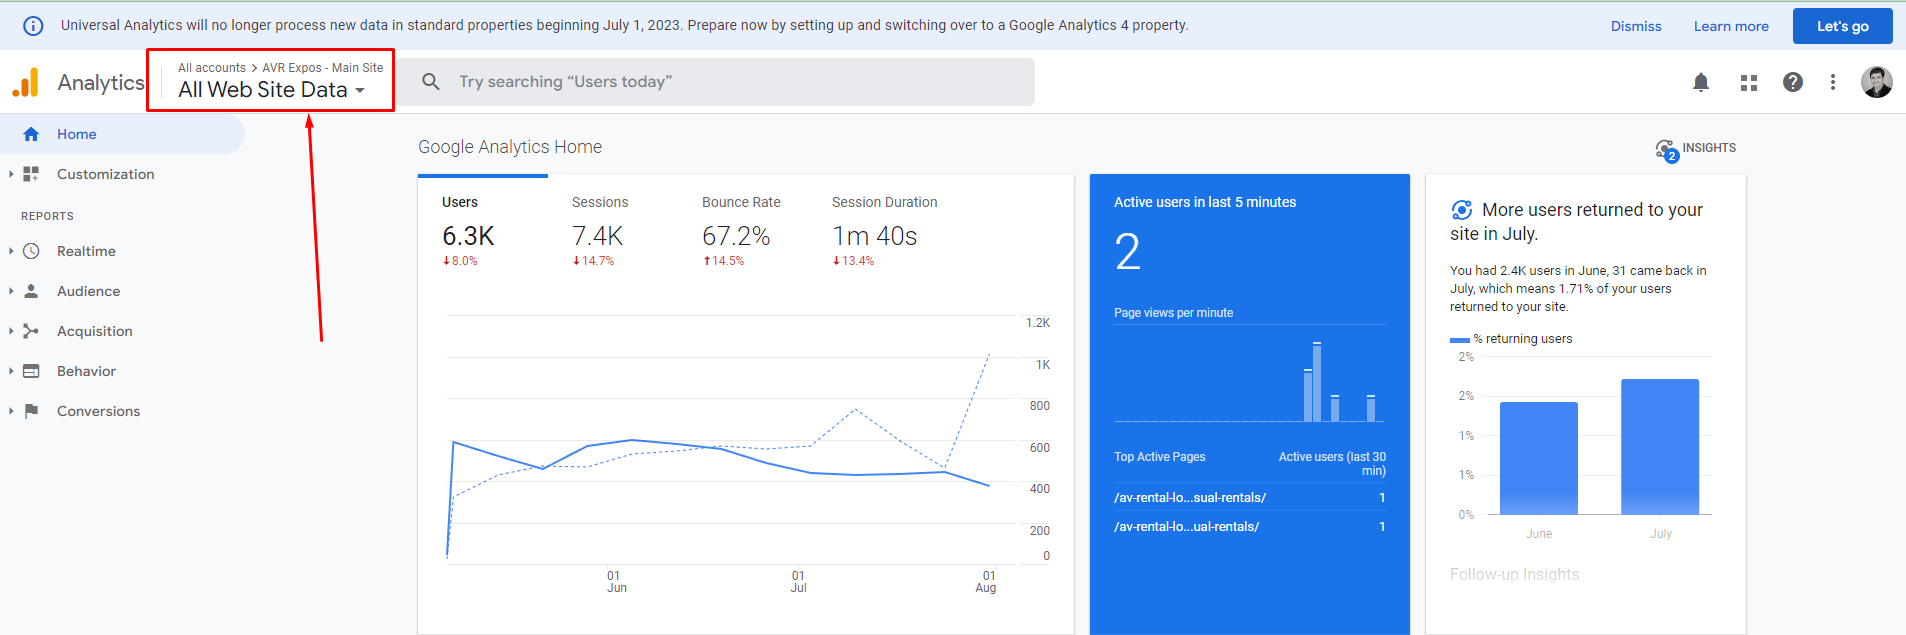Click the INSIGHTS label button

(1709, 148)
